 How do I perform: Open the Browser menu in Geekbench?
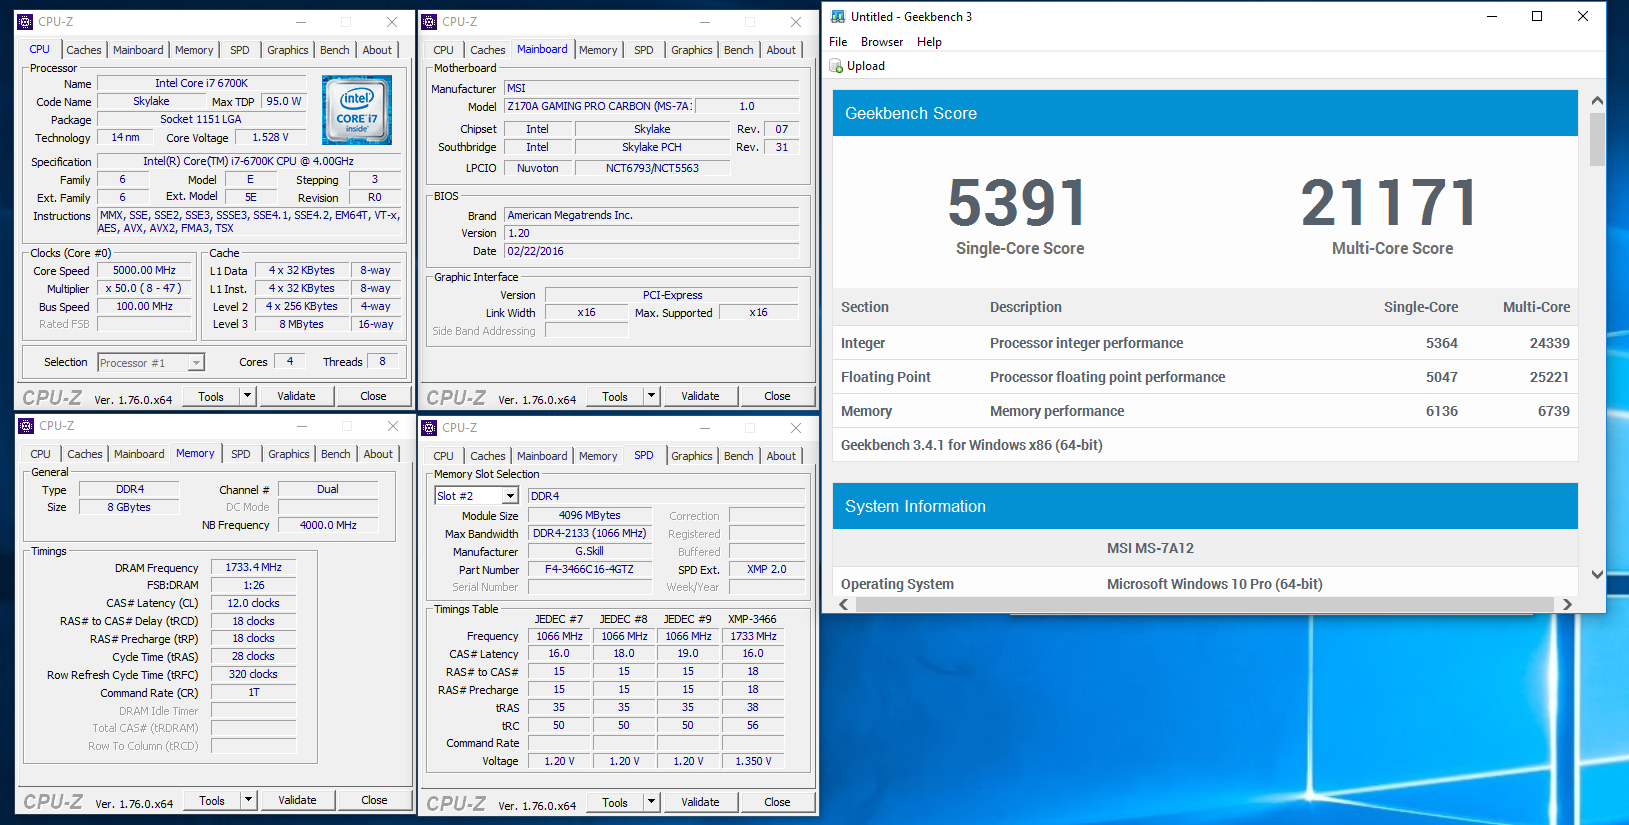882,42
